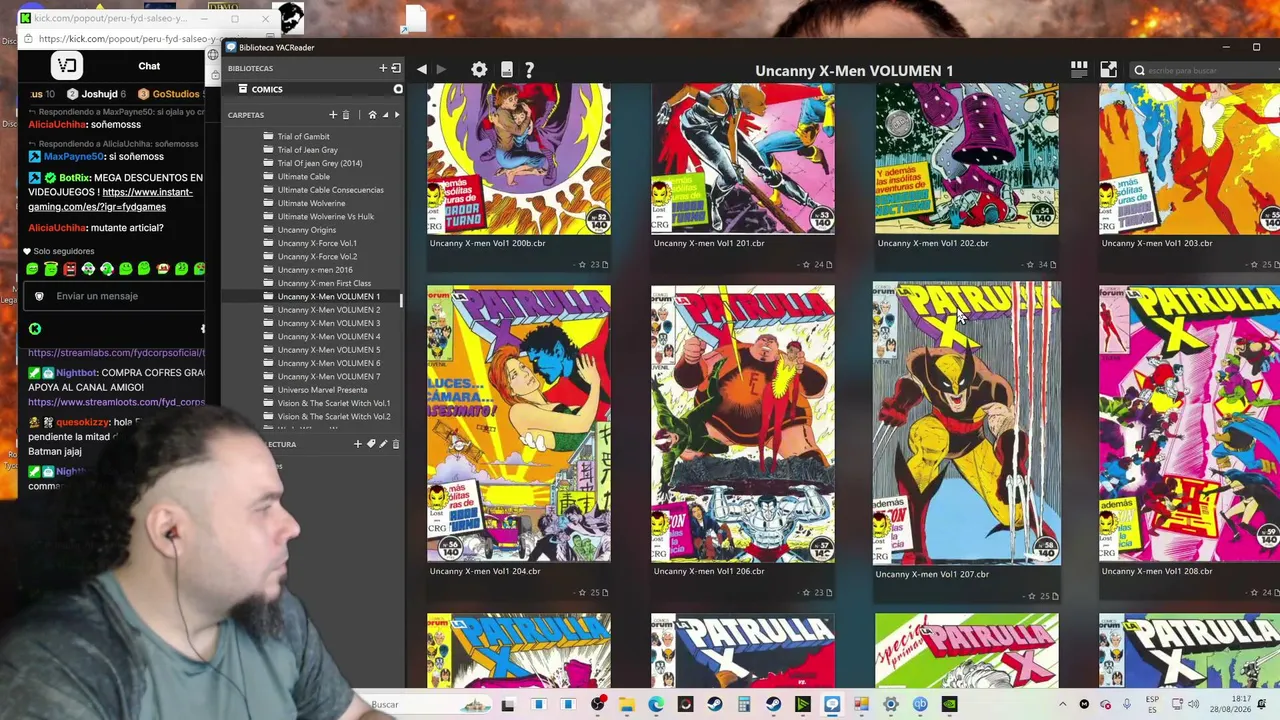Select Vision & The Scarlet Witch Vol.1 folder

click(333, 403)
